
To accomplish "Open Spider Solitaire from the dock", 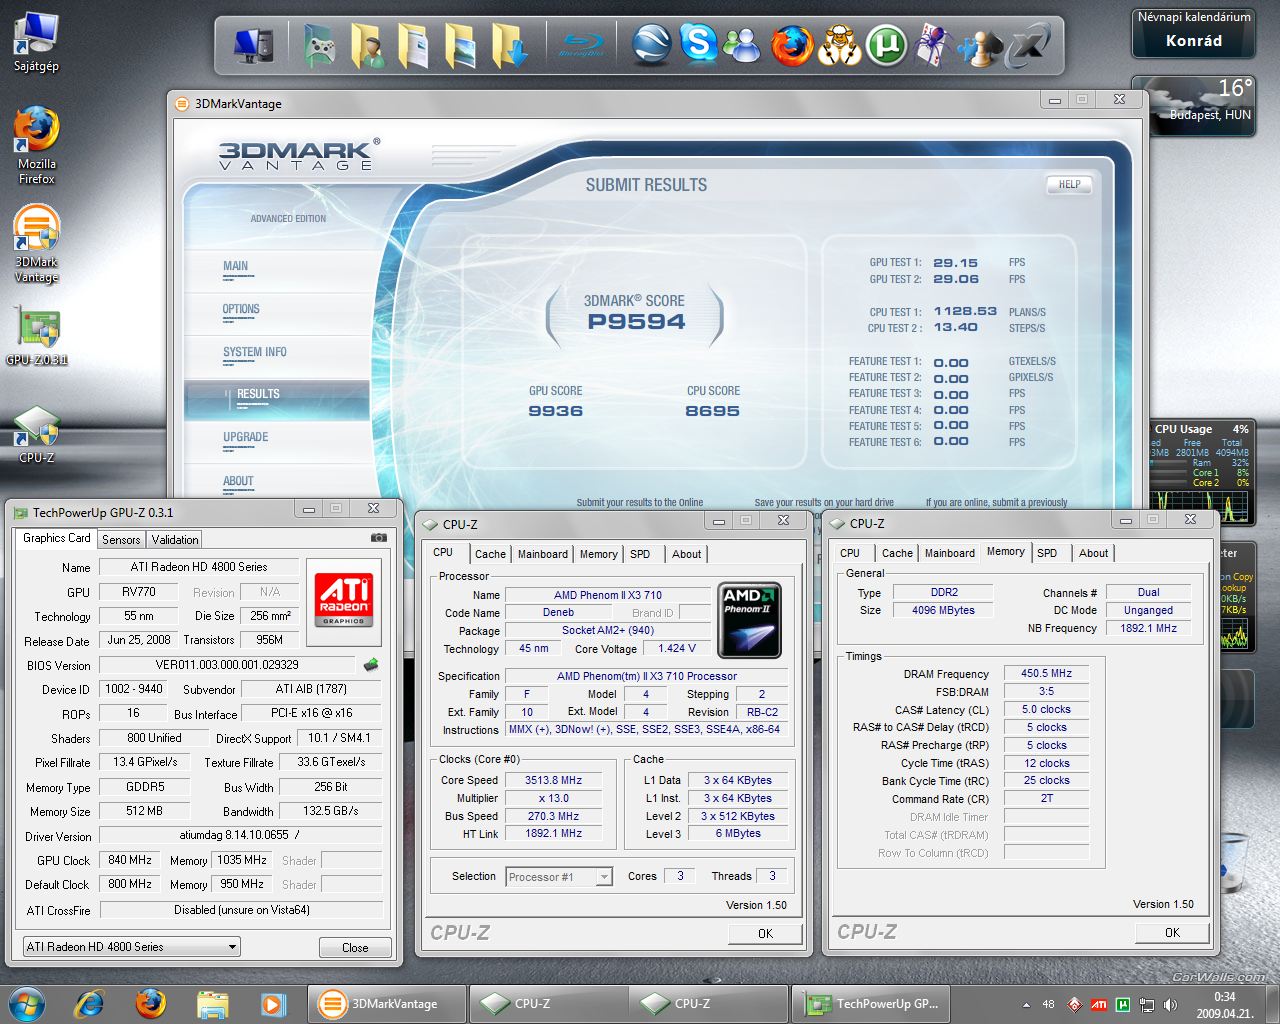I will tap(933, 46).
